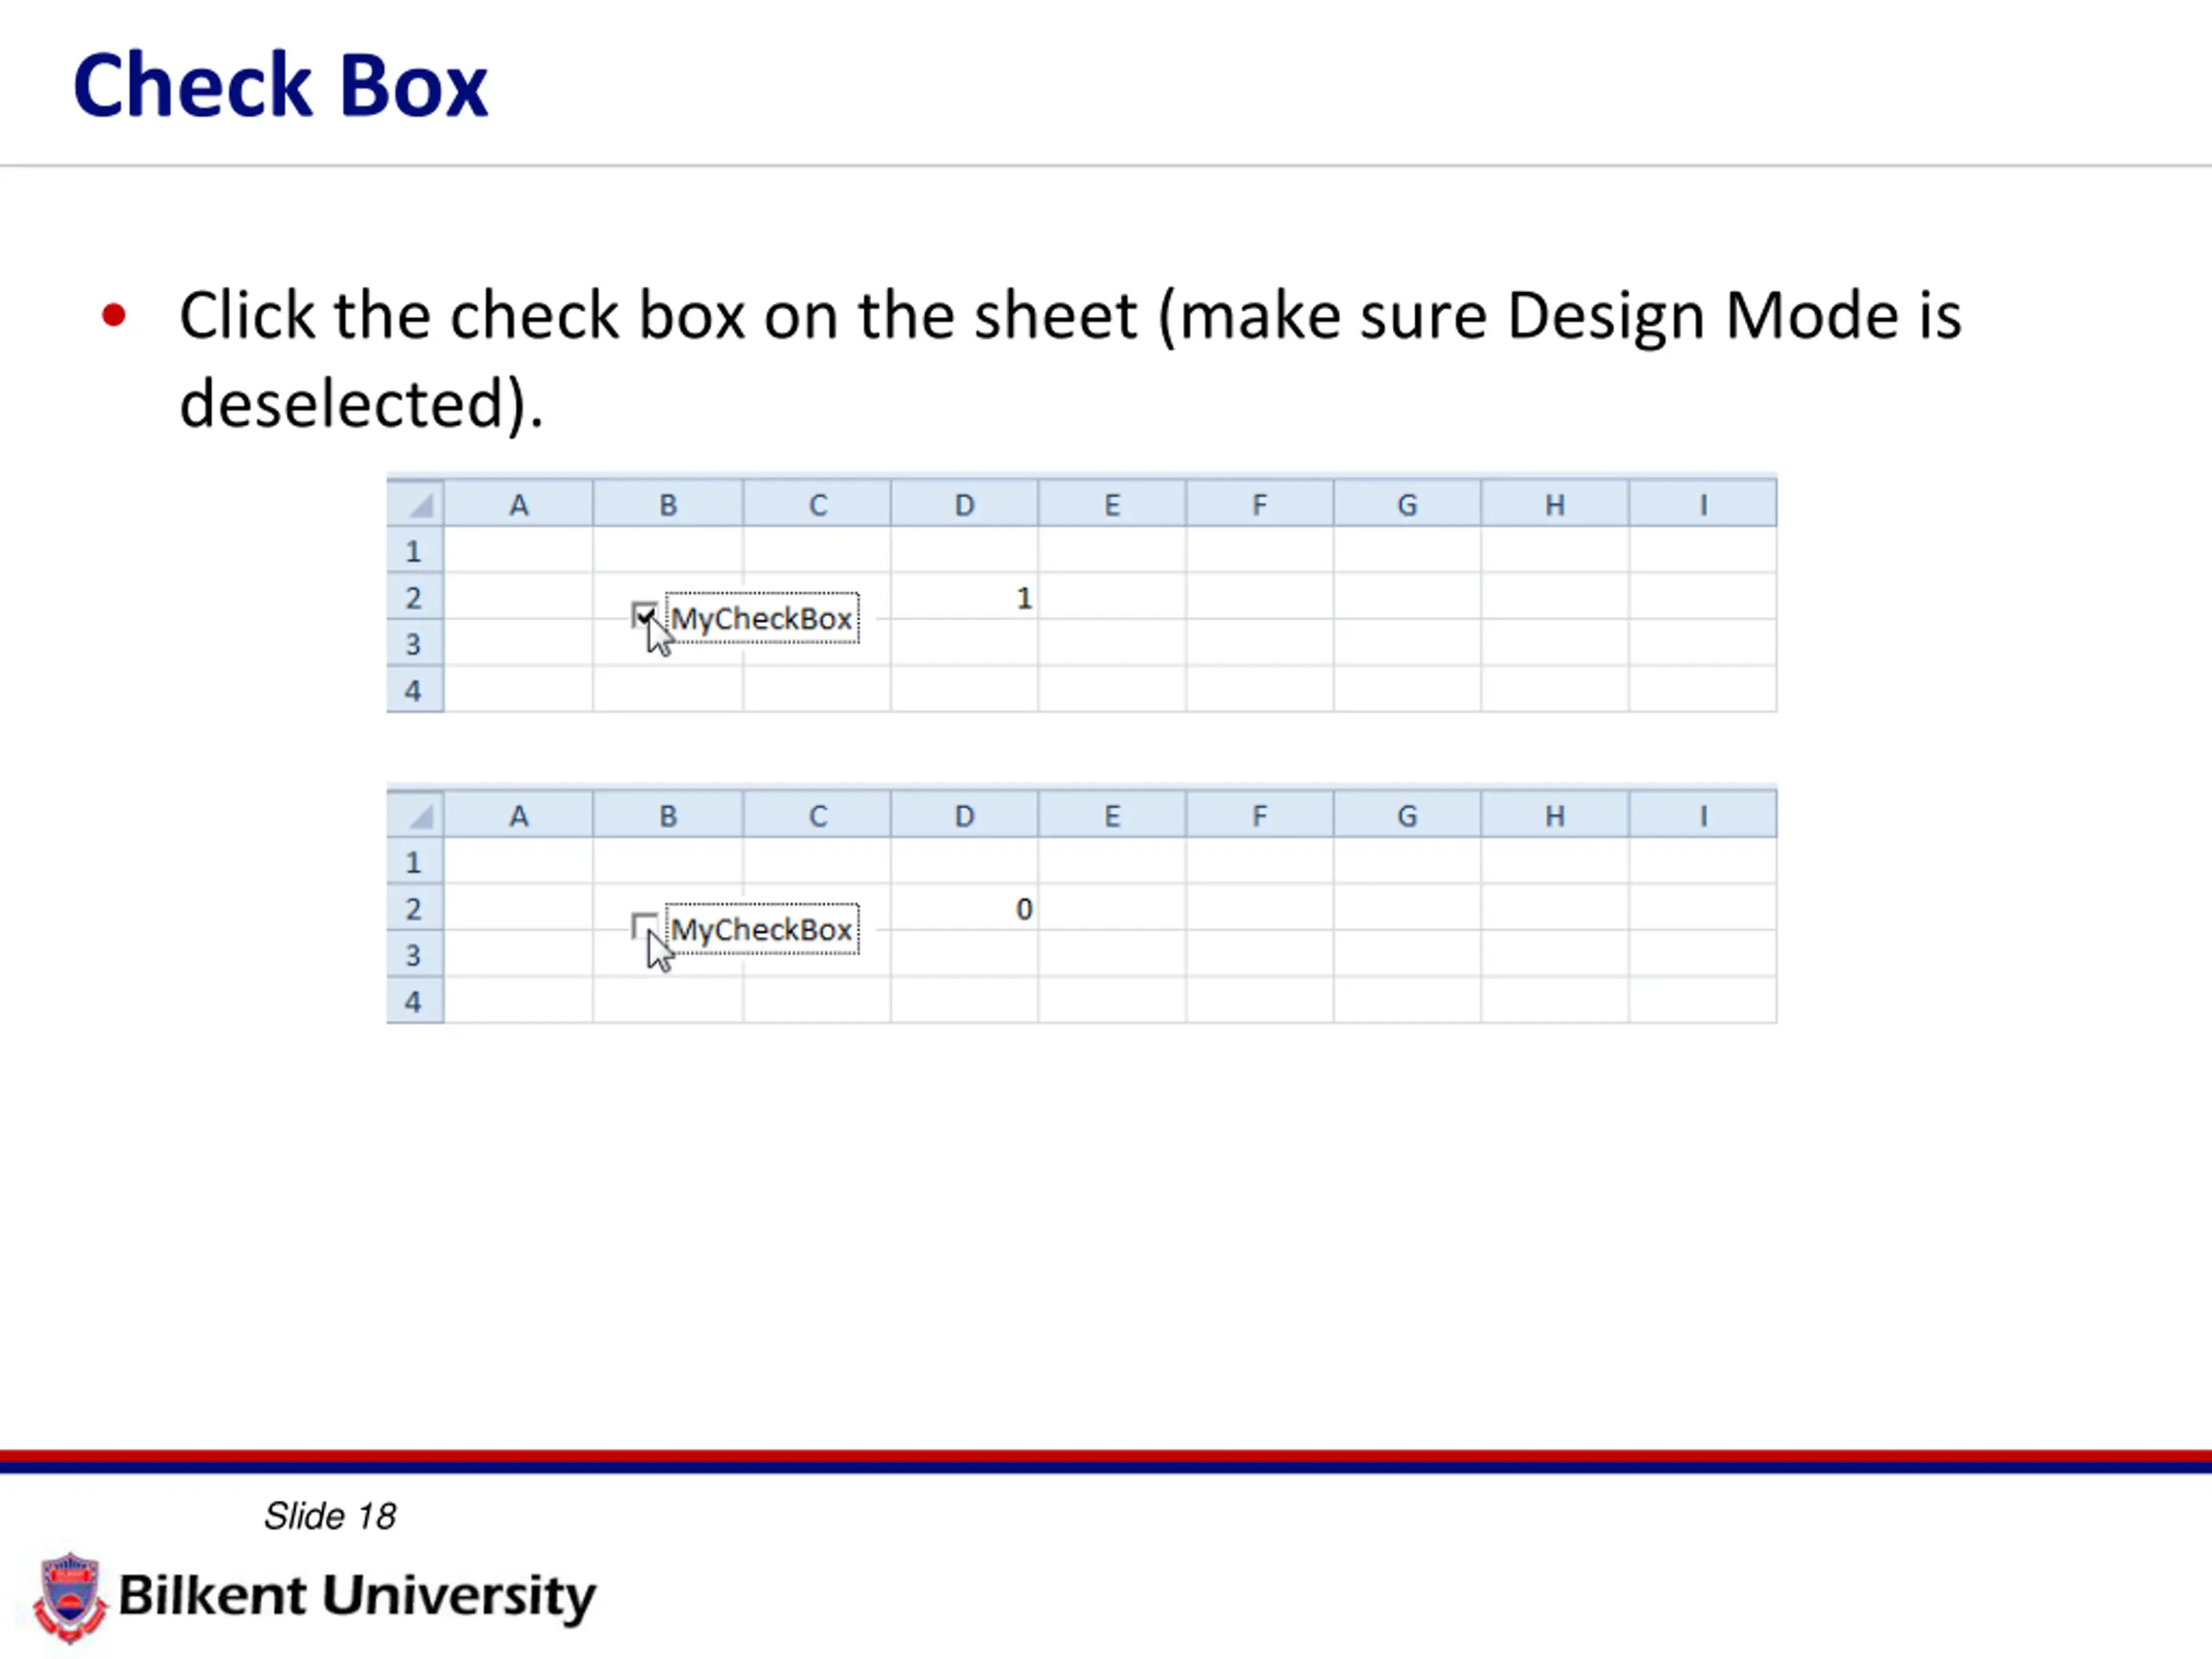Click Select All corner in upper sheet
2212x1659 pixels.
(416, 503)
